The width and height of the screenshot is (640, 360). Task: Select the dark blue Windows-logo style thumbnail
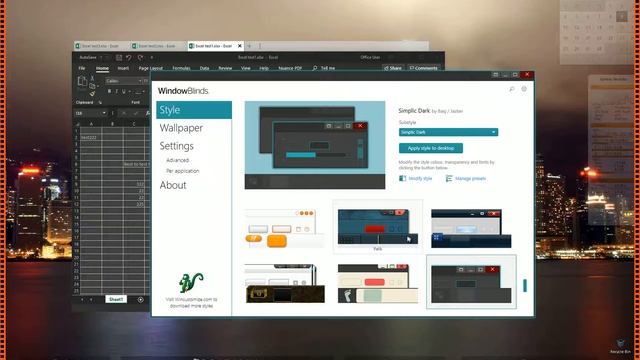[471, 229]
